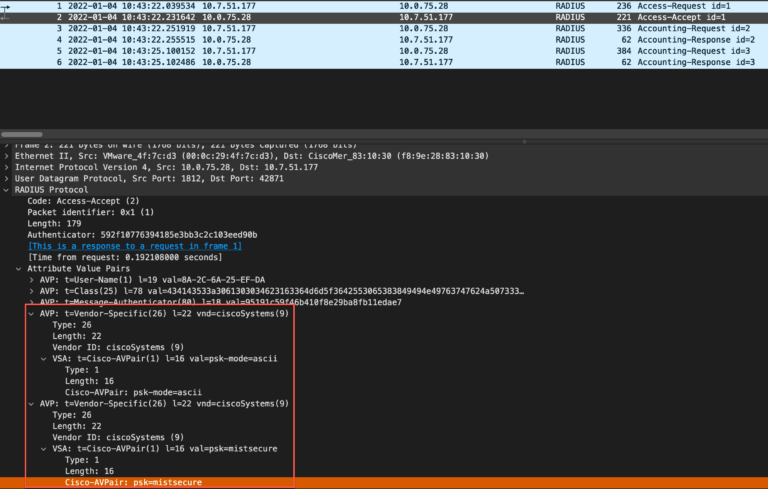Expand the User Datagram Protocol section
The image size is (768, 489).
coord(6,178)
